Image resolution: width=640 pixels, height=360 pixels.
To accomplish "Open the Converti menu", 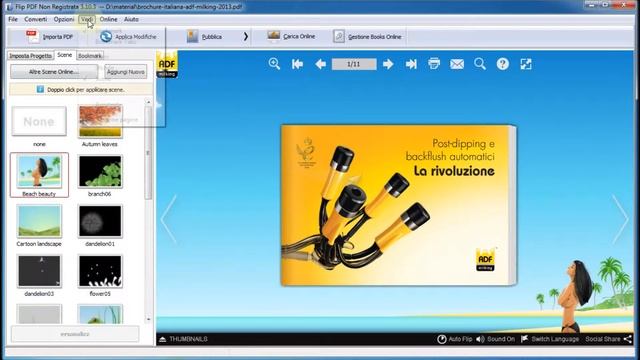I will click(36, 19).
